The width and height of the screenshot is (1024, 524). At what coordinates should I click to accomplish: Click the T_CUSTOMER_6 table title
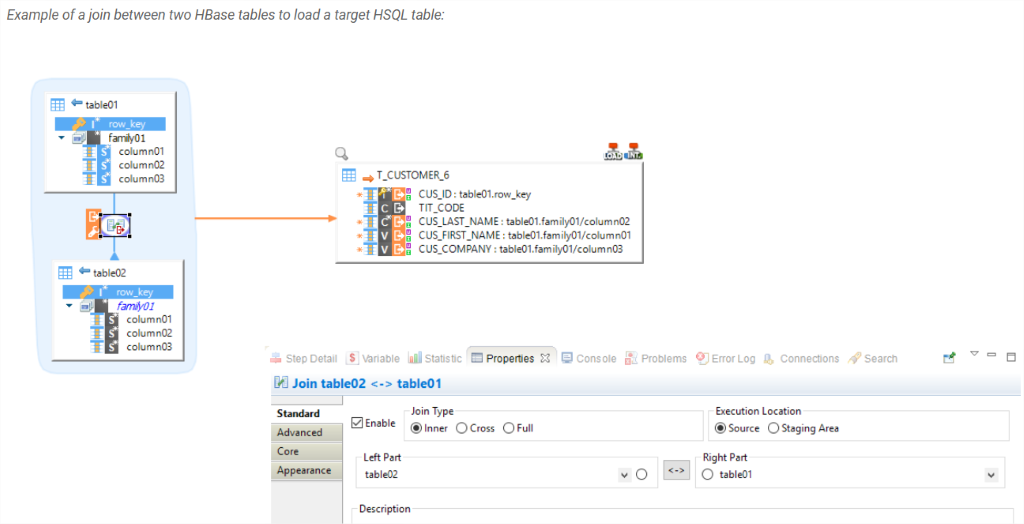pos(413,175)
